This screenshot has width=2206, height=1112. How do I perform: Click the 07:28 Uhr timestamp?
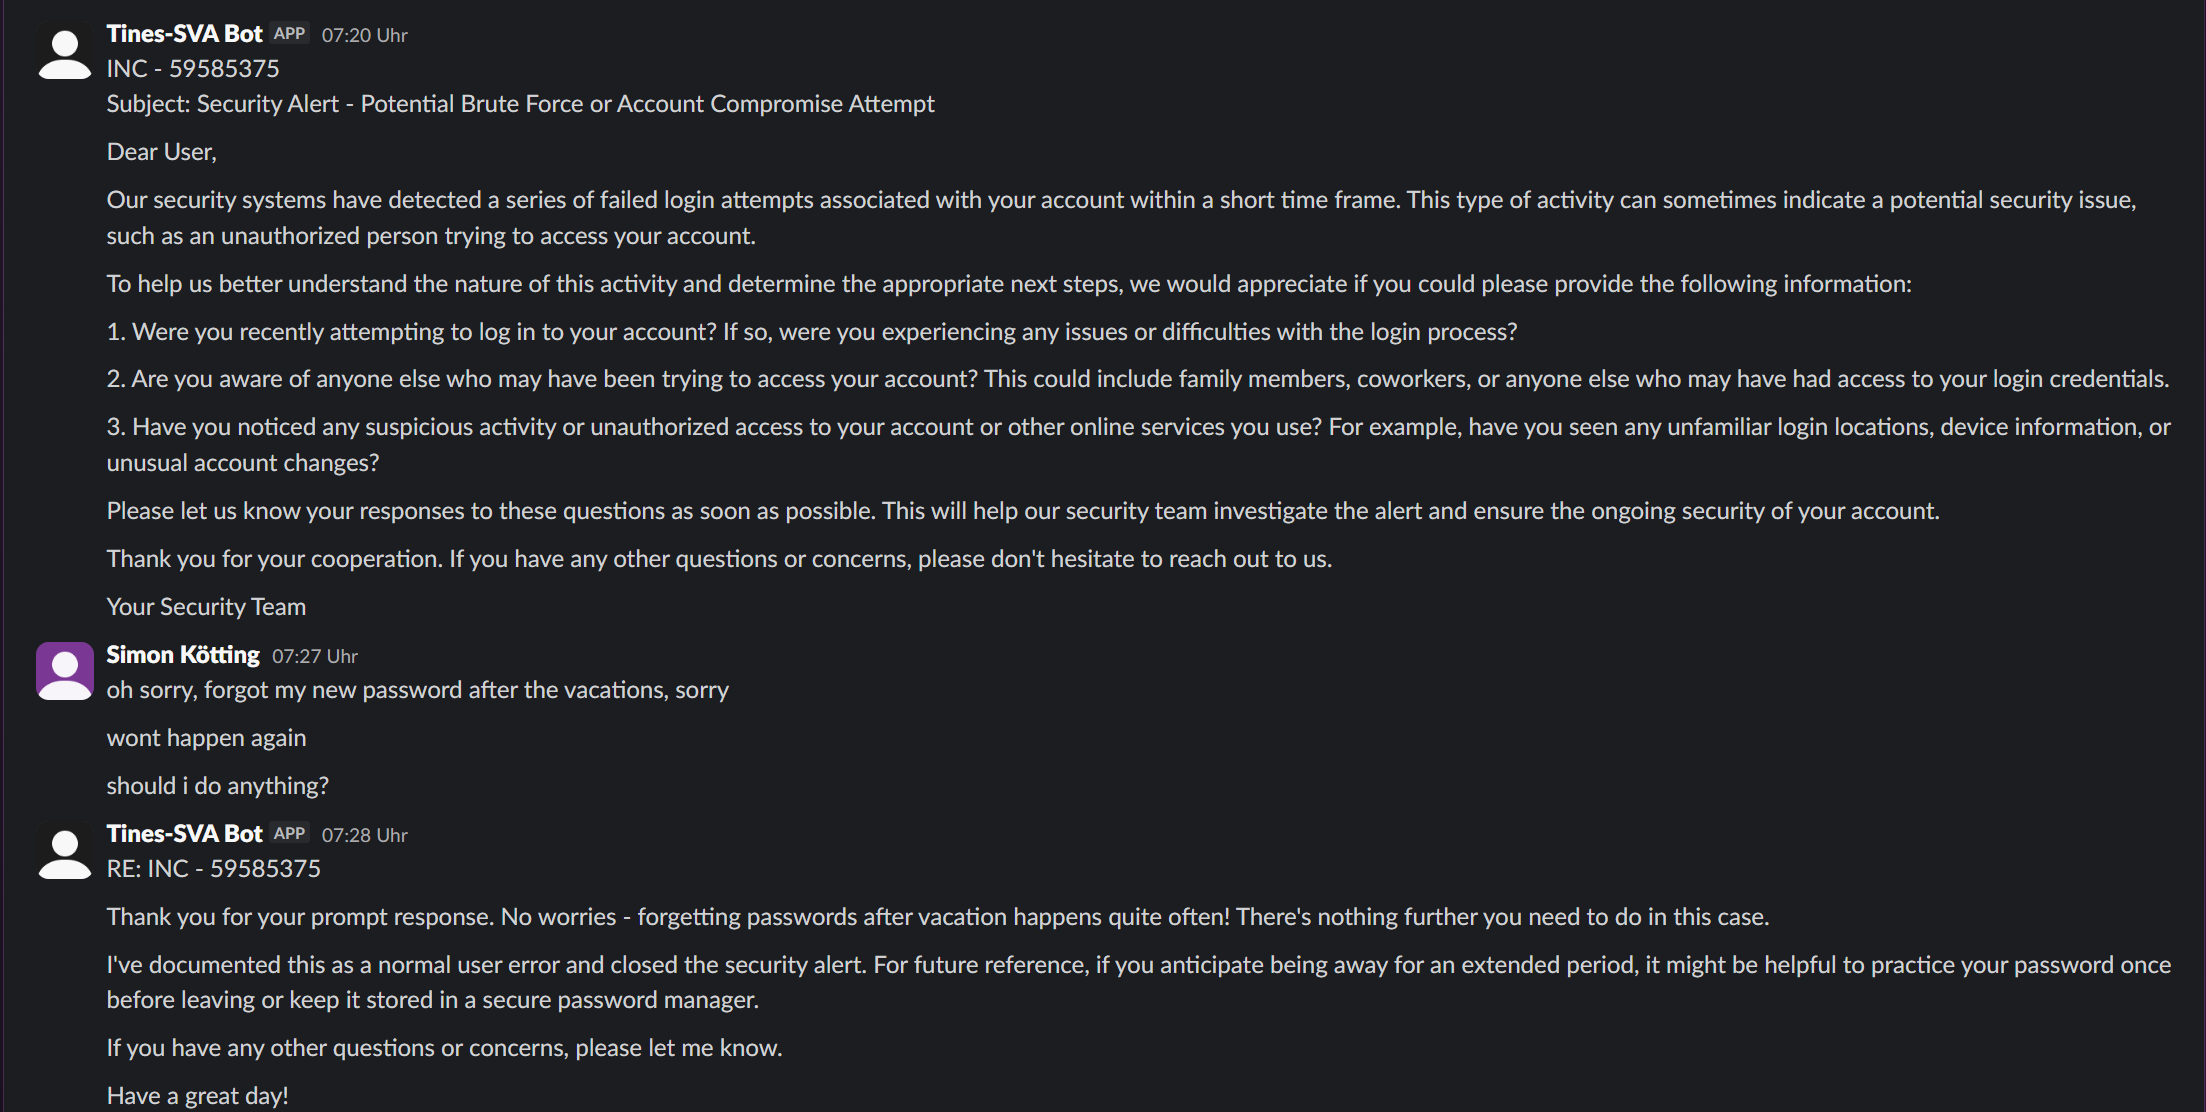click(364, 836)
